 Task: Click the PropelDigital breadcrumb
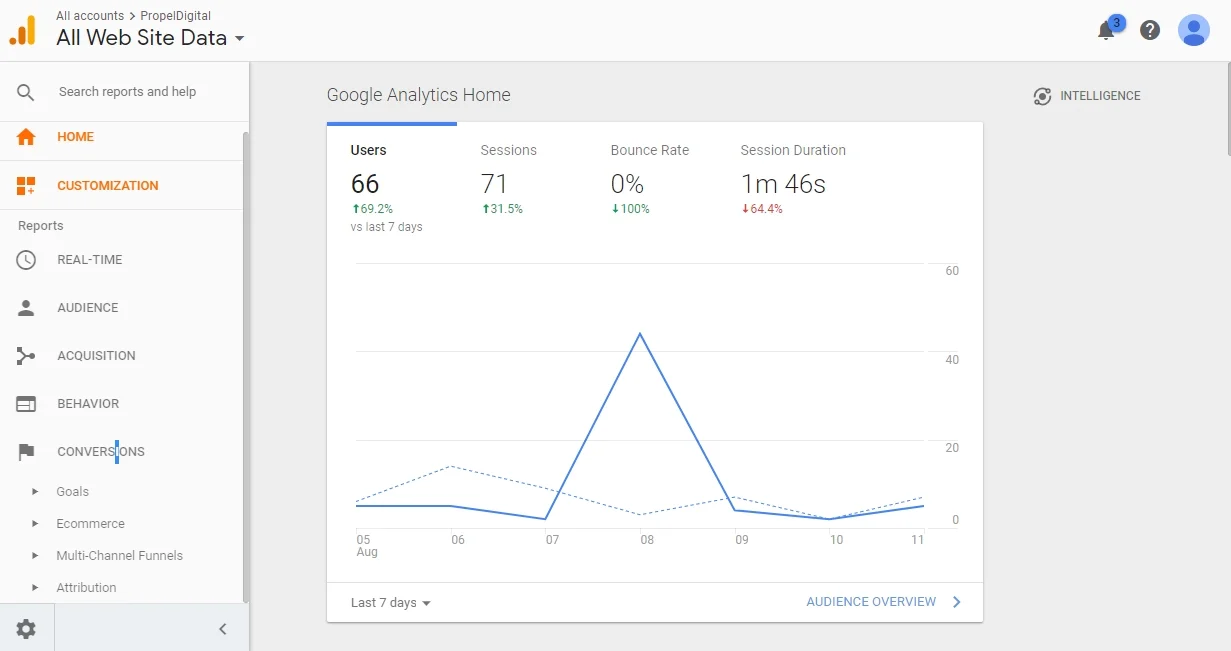click(175, 16)
